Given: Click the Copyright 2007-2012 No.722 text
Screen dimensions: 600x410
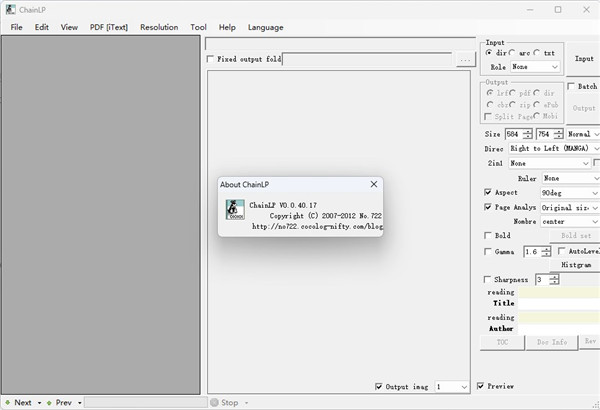Looking at the screenshot, I should pos(326,216).
